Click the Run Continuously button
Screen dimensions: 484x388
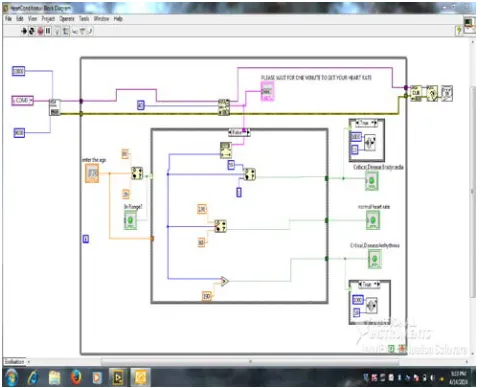click(x=32, y=31)
